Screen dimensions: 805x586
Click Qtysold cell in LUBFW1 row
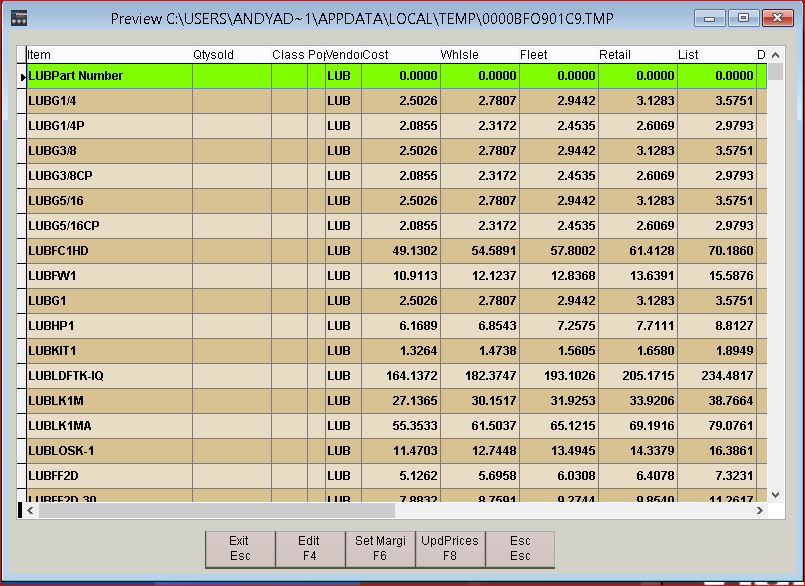click(232, 276)
